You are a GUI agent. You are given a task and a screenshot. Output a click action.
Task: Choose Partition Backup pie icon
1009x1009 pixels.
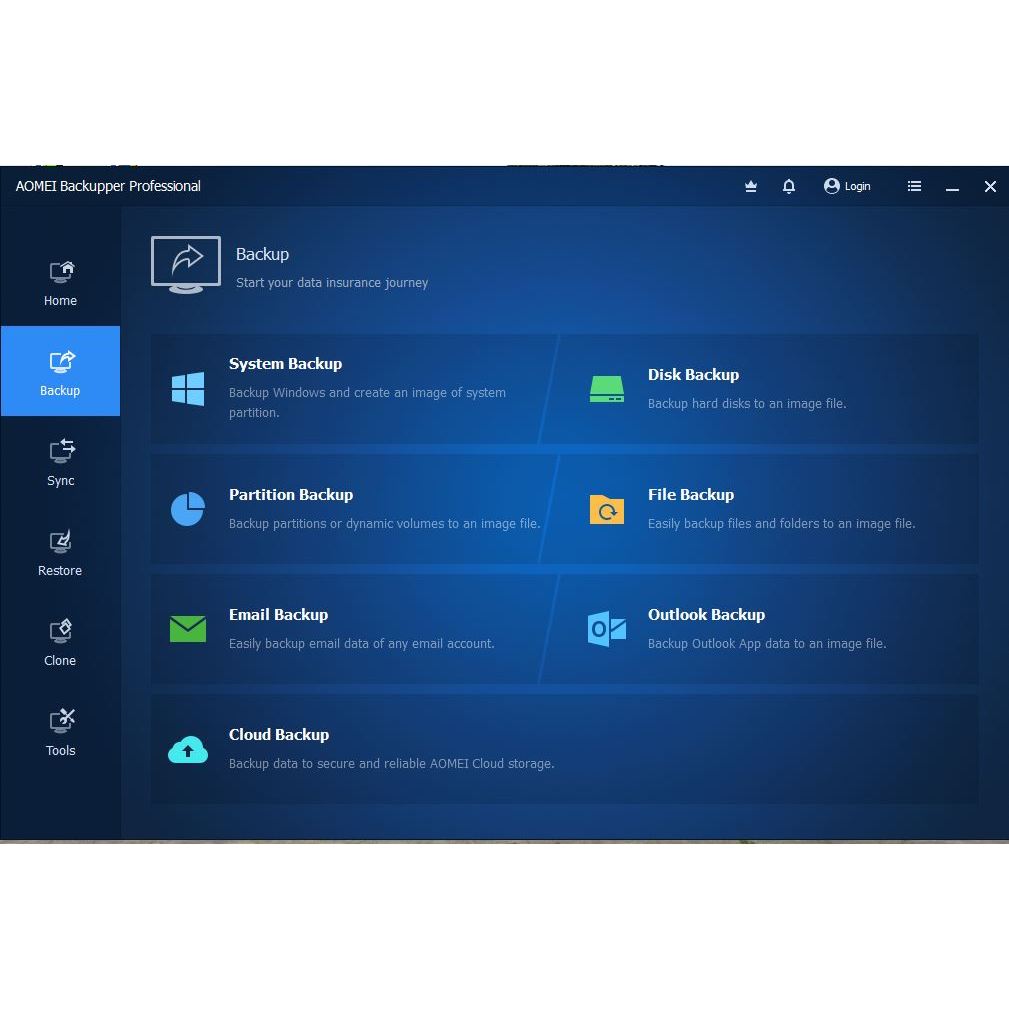point(187,509)
